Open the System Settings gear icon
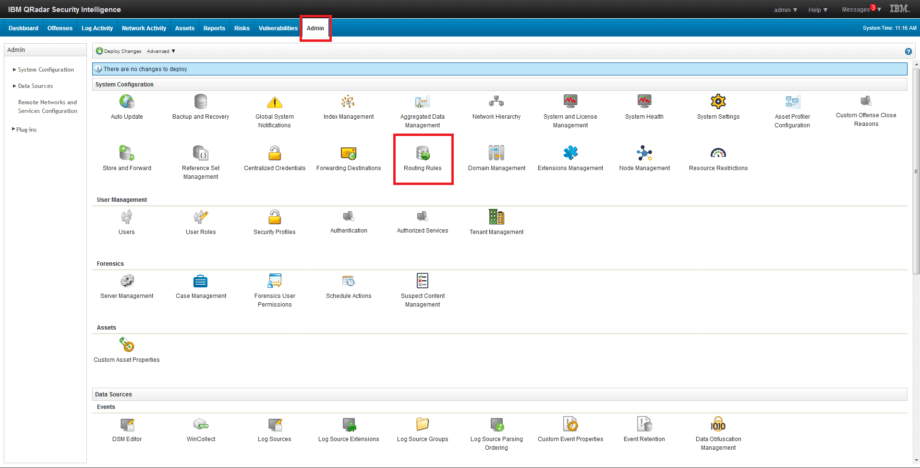 (x=718, y=101)
